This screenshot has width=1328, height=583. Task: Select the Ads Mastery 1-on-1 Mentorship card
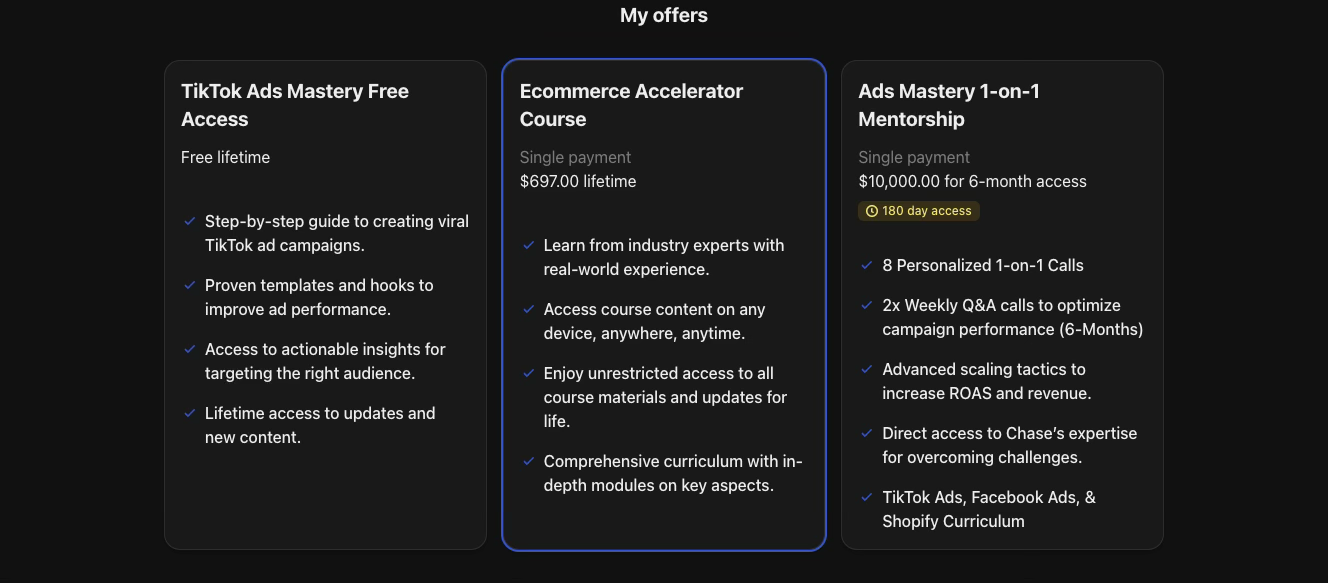(x=1002, y=305)
